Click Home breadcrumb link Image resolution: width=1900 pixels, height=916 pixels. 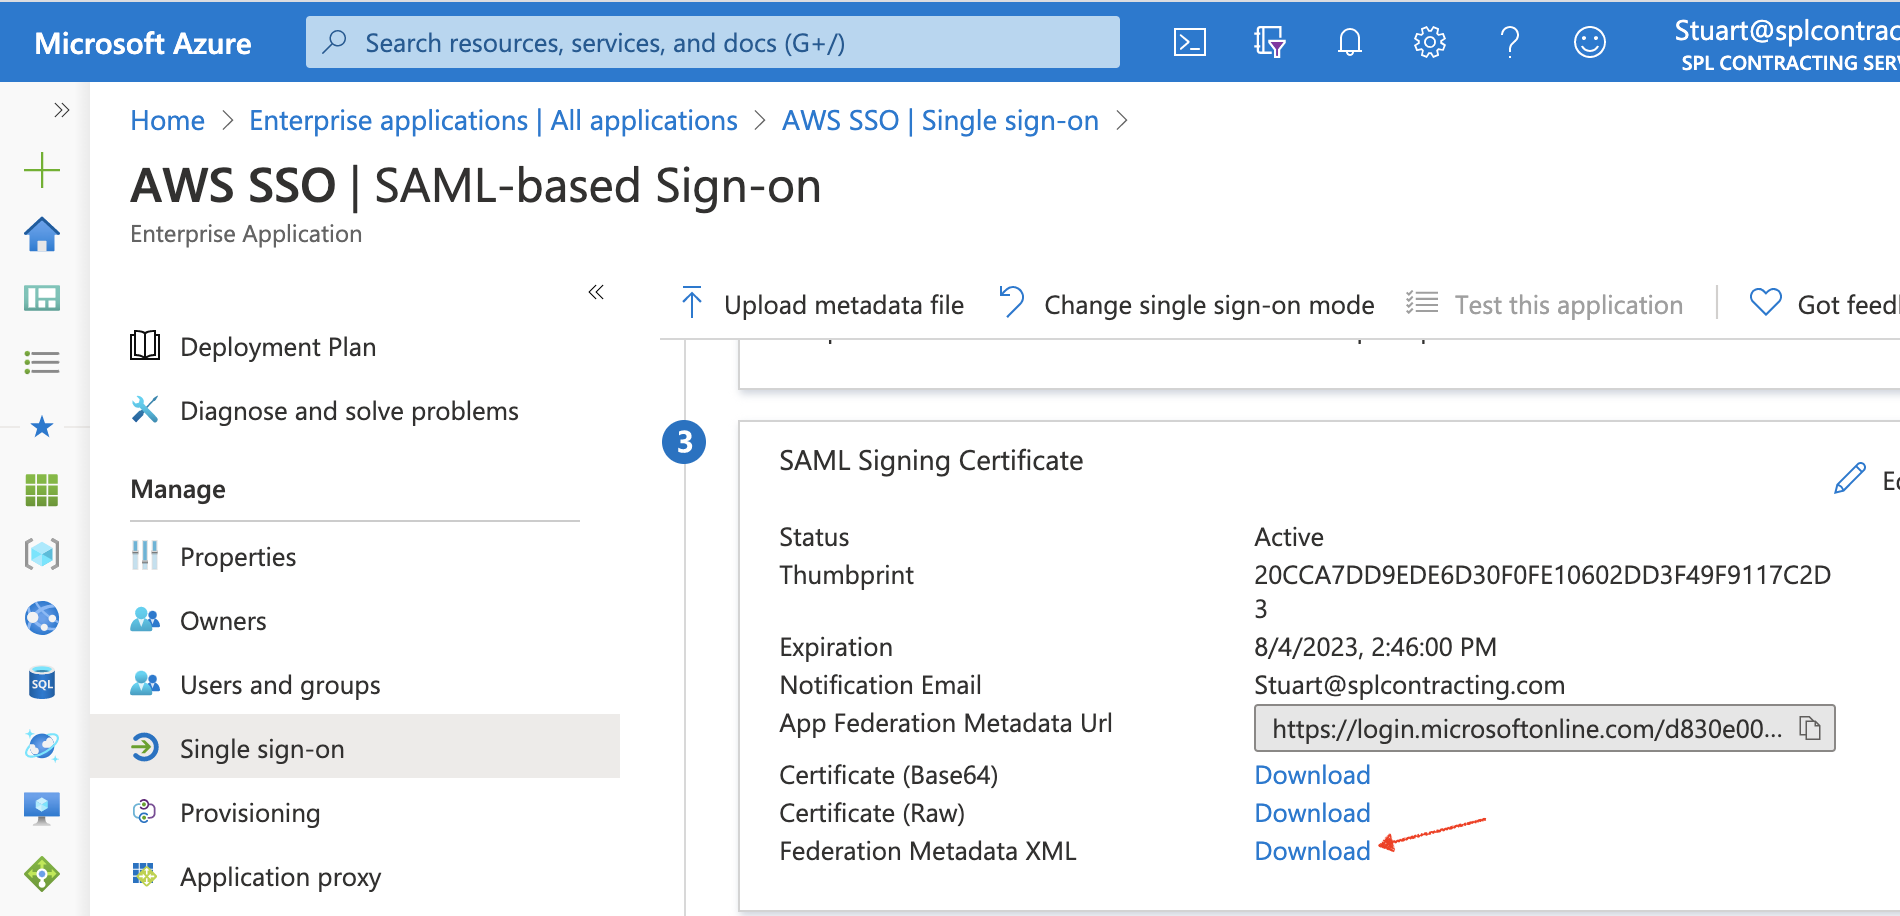point(167,120)
